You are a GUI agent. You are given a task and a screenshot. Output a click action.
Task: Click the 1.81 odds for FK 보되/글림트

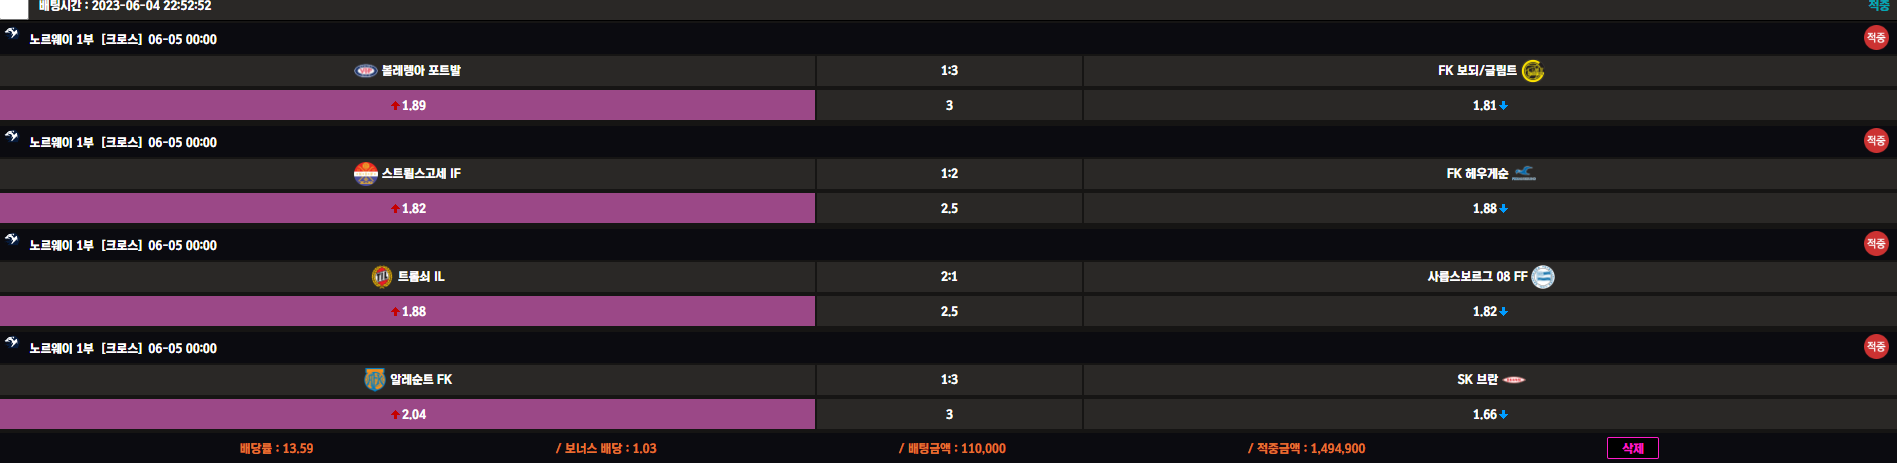click(x=1489, y=105)
